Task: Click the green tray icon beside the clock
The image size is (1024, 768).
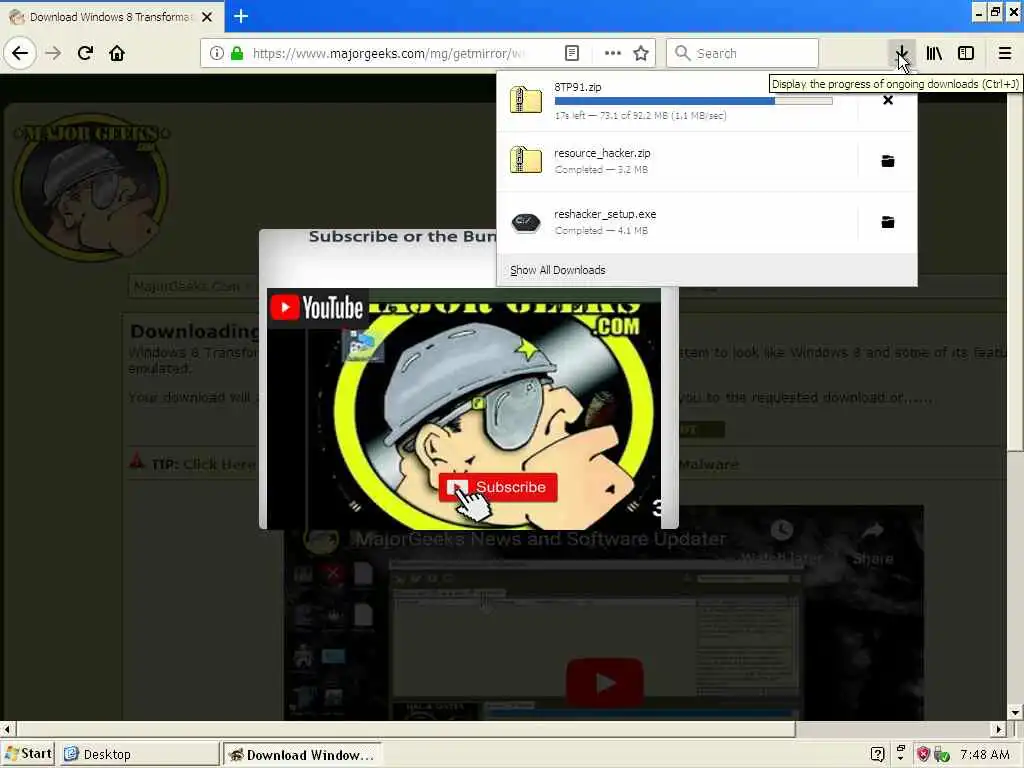Action: 941,755
